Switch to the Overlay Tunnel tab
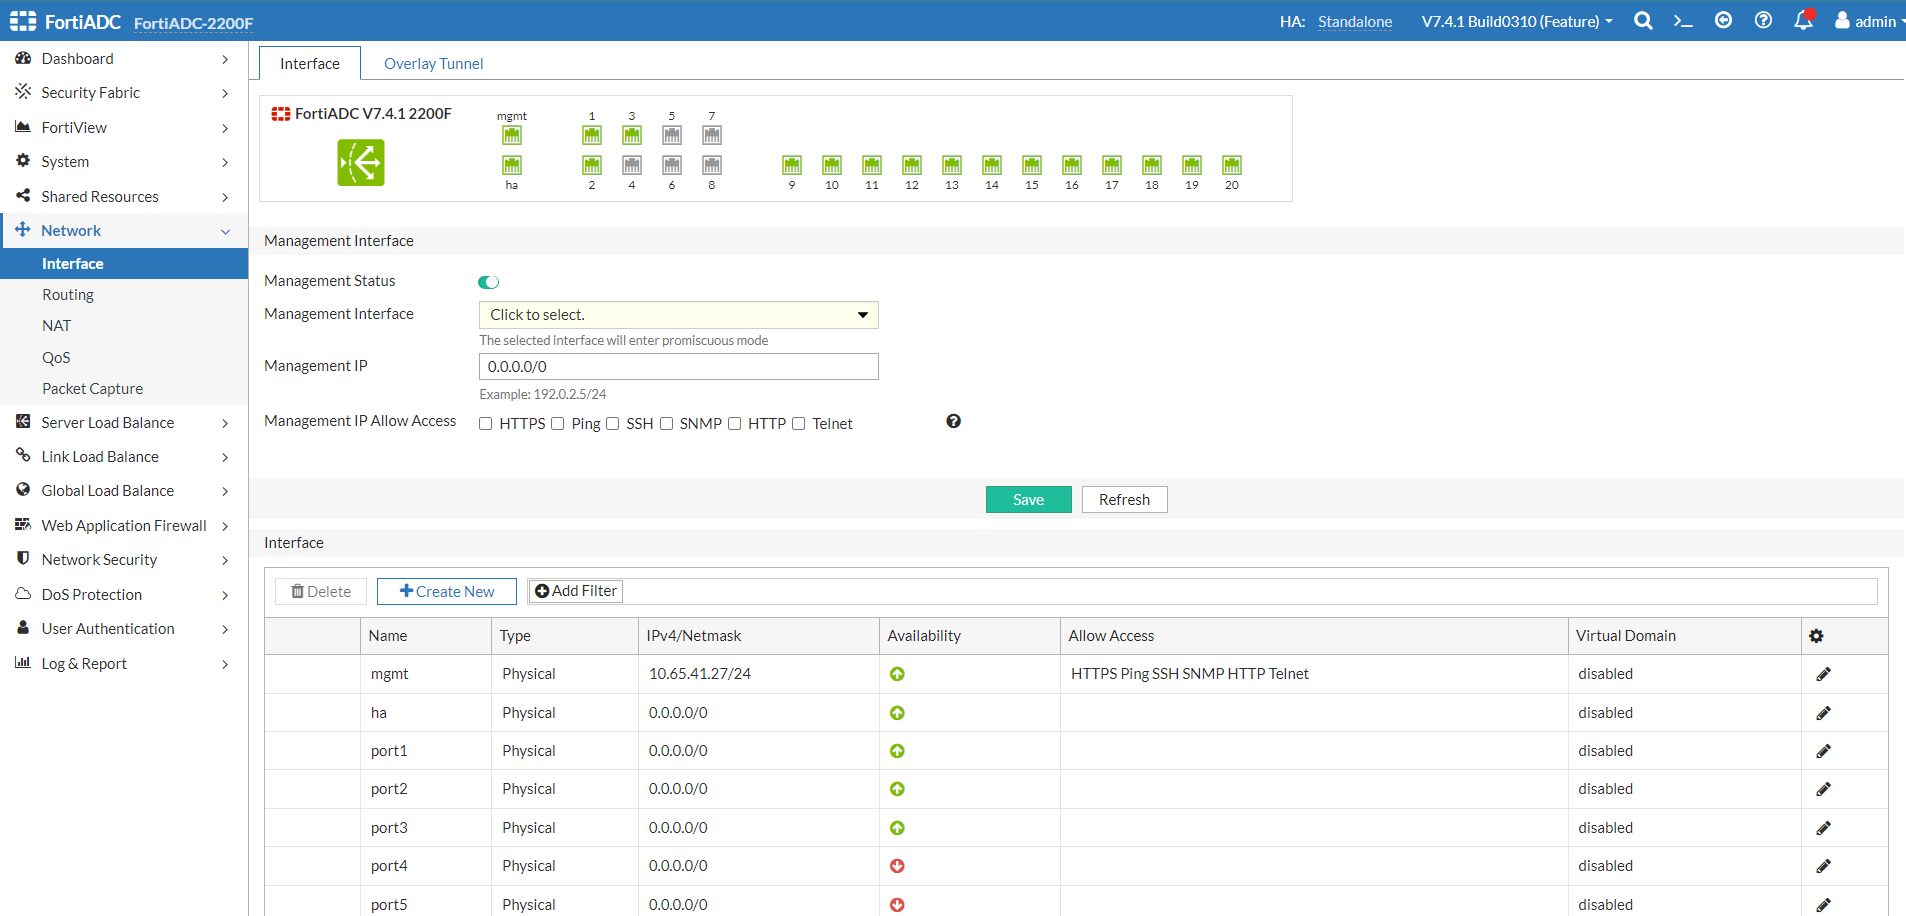Screen dimensions: 1906x916 tap(432, 63)
